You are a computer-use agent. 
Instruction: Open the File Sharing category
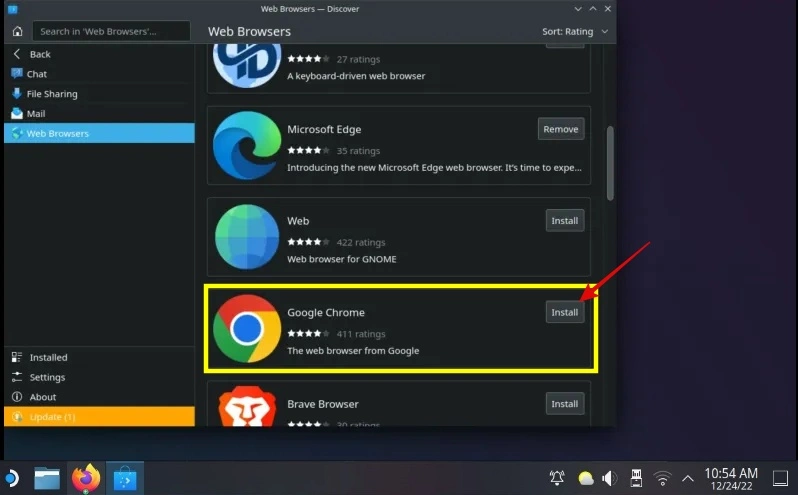[99, 94]
